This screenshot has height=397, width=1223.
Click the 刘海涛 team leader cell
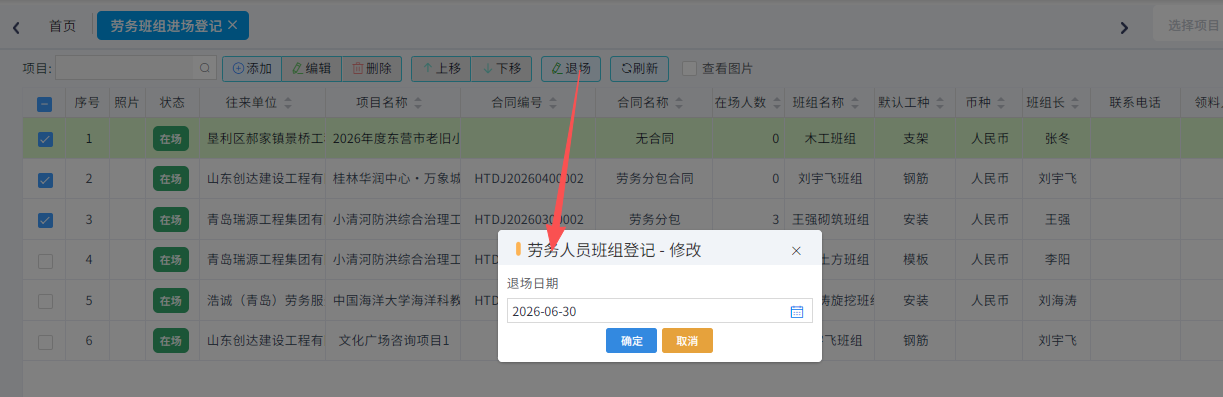pyautogui.click(x=1057, y=300)
